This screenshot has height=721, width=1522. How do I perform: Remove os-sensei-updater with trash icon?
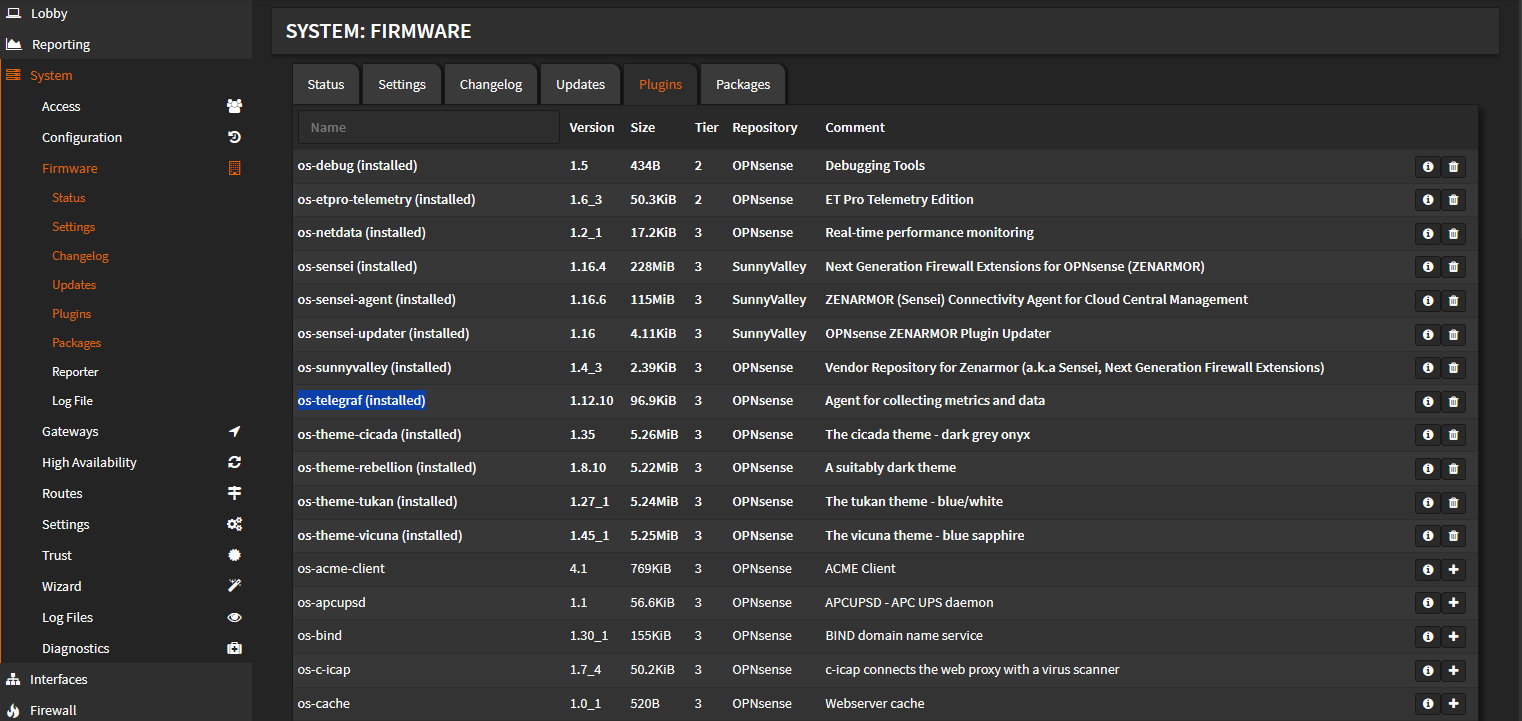pyautogui.click(x=1453, y=334)
